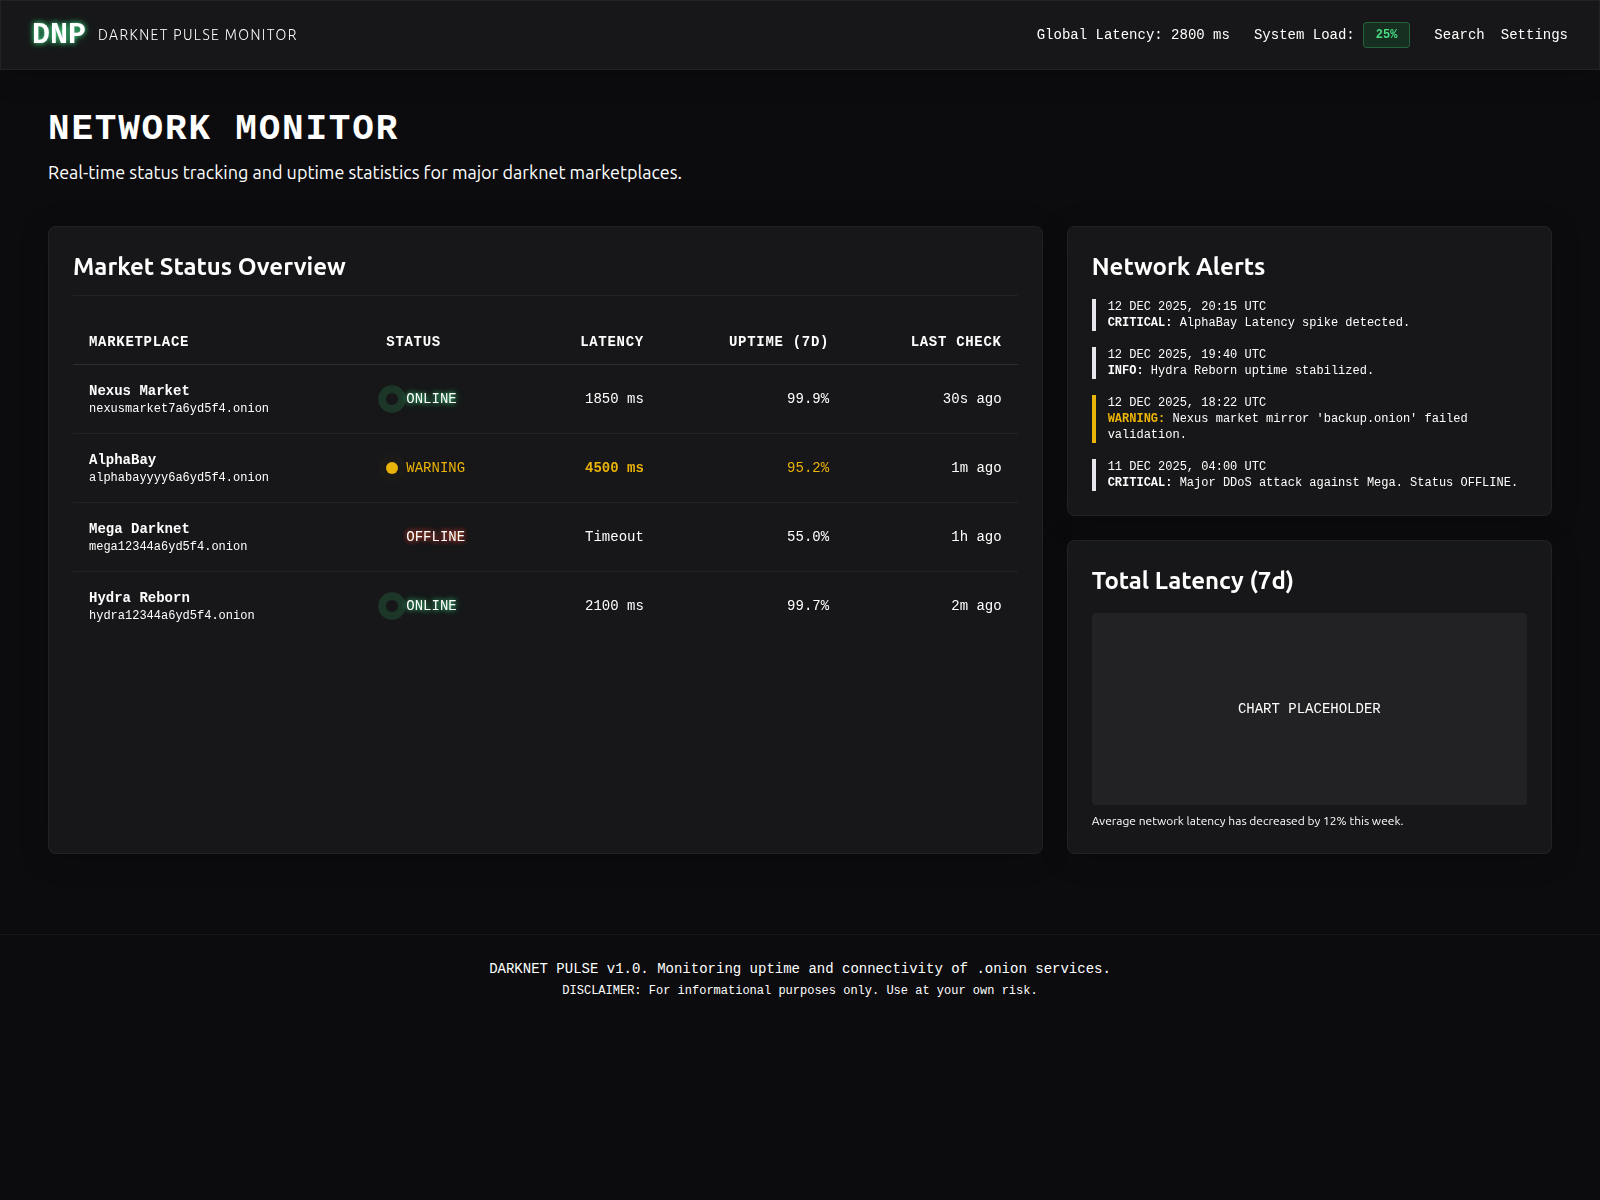The width and height of the screenshot is (1600, 1200).
Task: Open the Nexus mirror validation warning alert
Action: tap(1309, 419)
